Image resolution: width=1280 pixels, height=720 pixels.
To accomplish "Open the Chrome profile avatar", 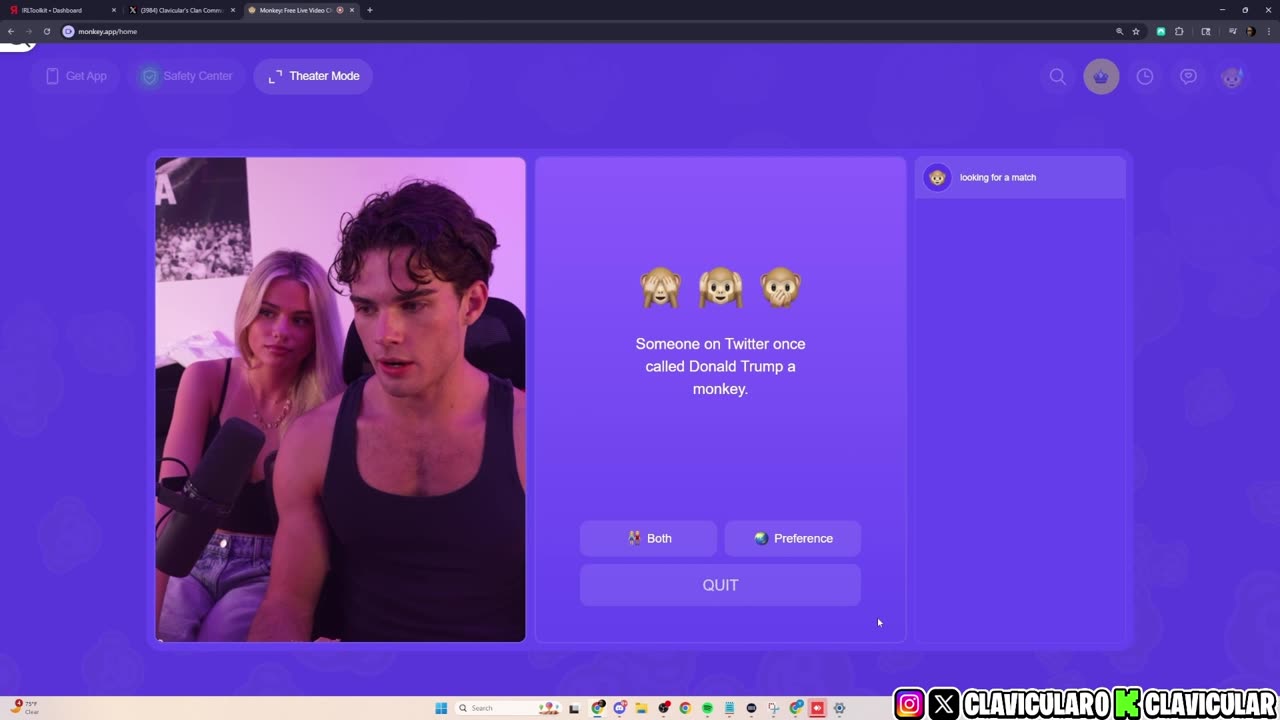I will (x=1251, y=31).
